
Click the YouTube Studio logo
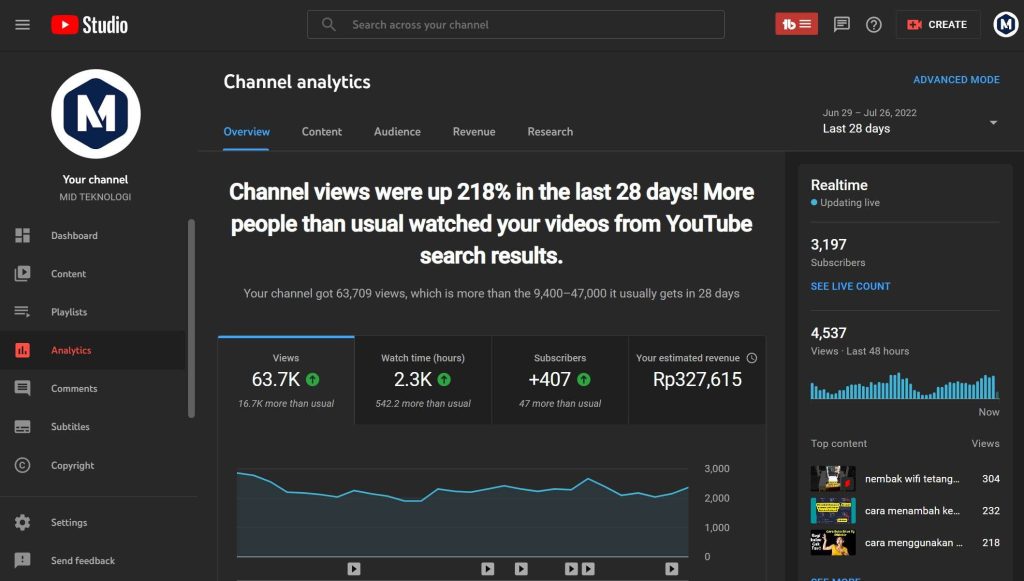[x=90, y=25]
